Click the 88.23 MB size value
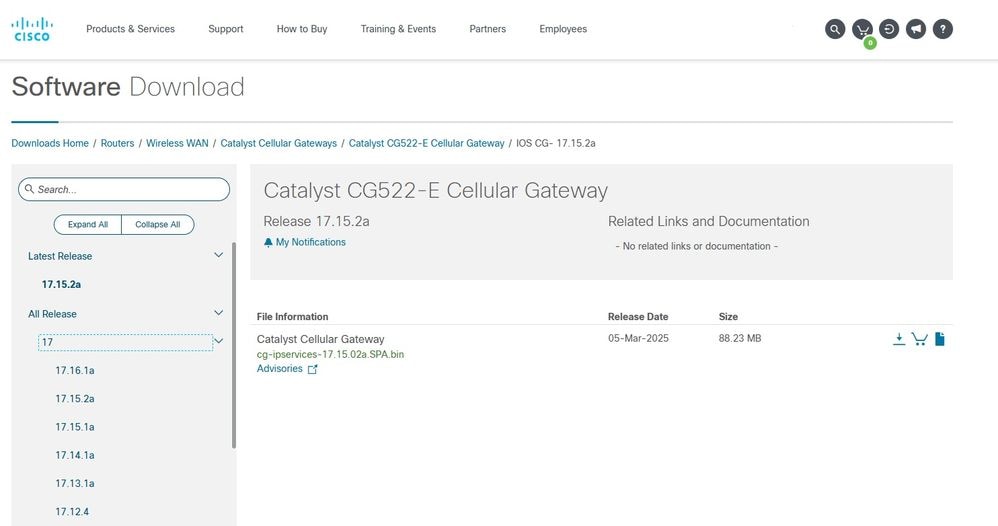 pyautogui.click(x=740, y=338)
